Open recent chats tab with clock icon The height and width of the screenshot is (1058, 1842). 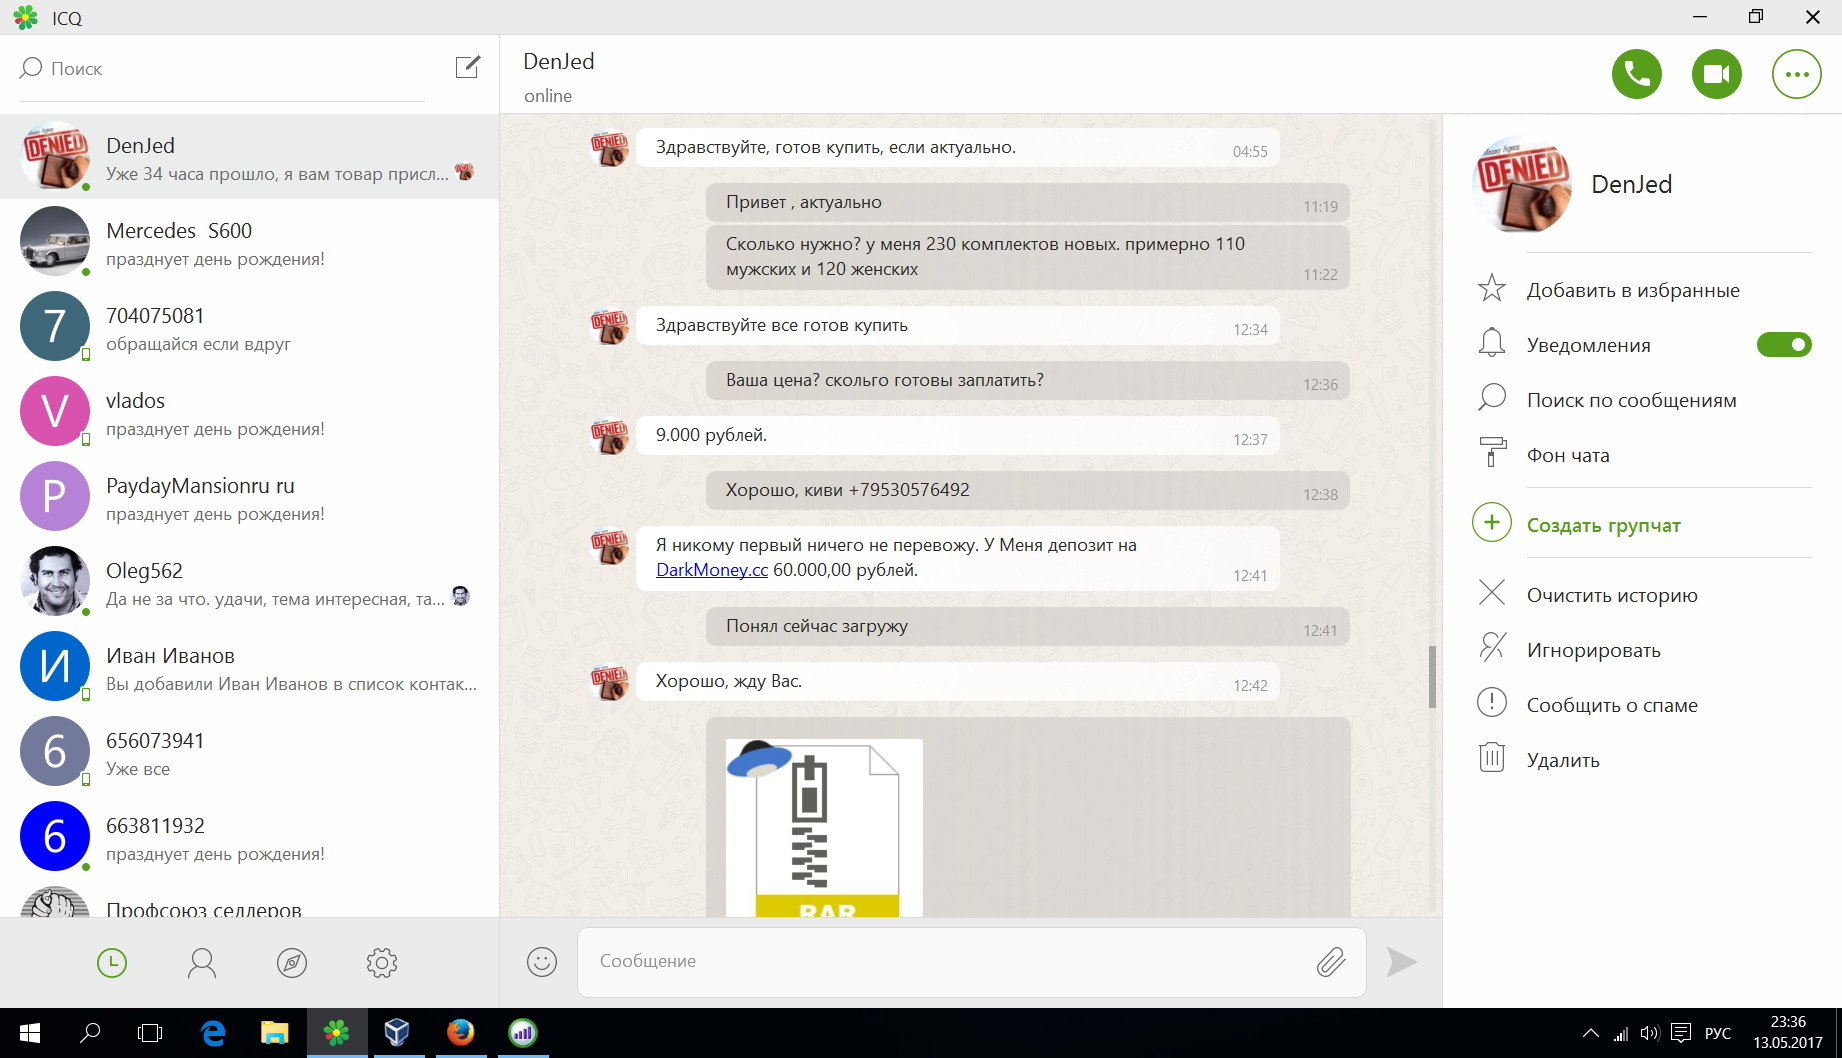112,963
